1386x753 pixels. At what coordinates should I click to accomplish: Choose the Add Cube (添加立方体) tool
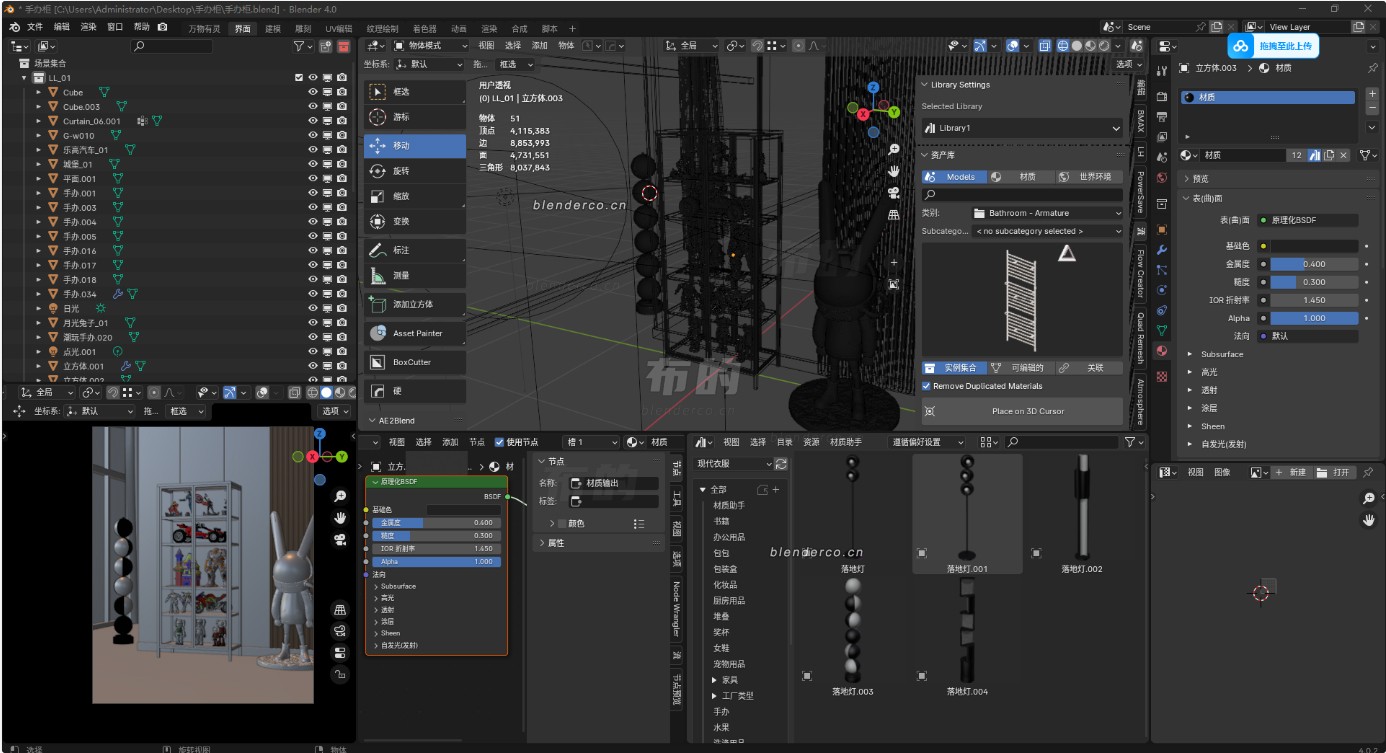click(414, 304)
